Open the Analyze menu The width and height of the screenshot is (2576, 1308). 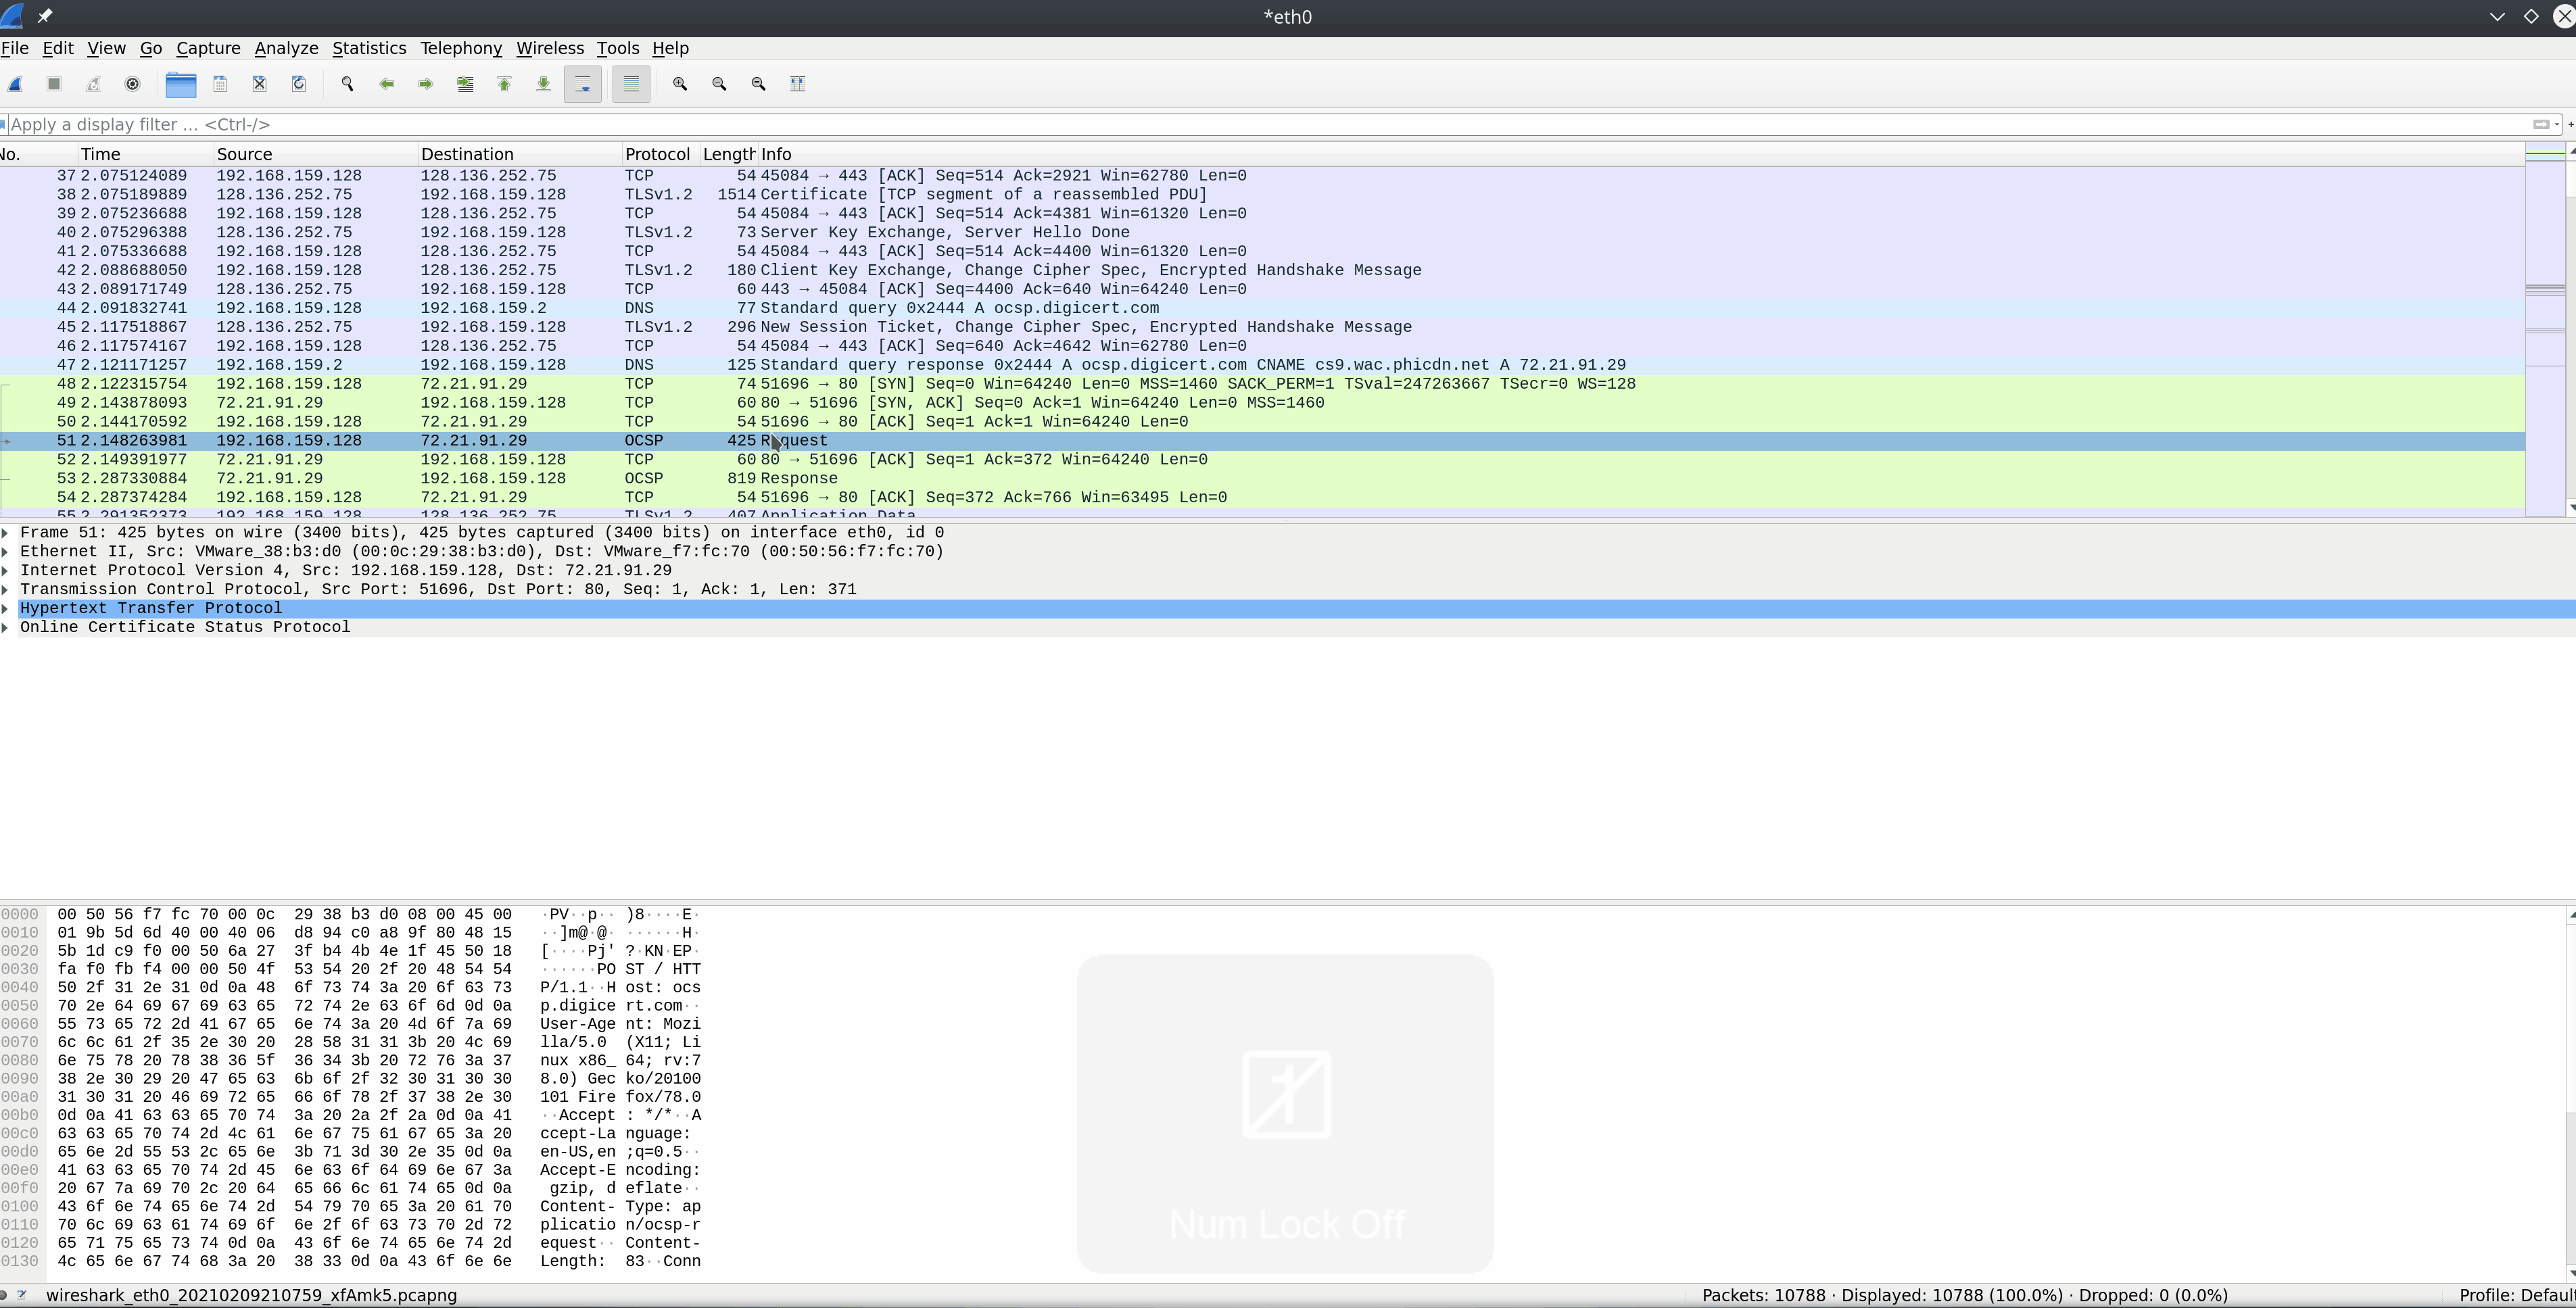[x=286, y=48]
